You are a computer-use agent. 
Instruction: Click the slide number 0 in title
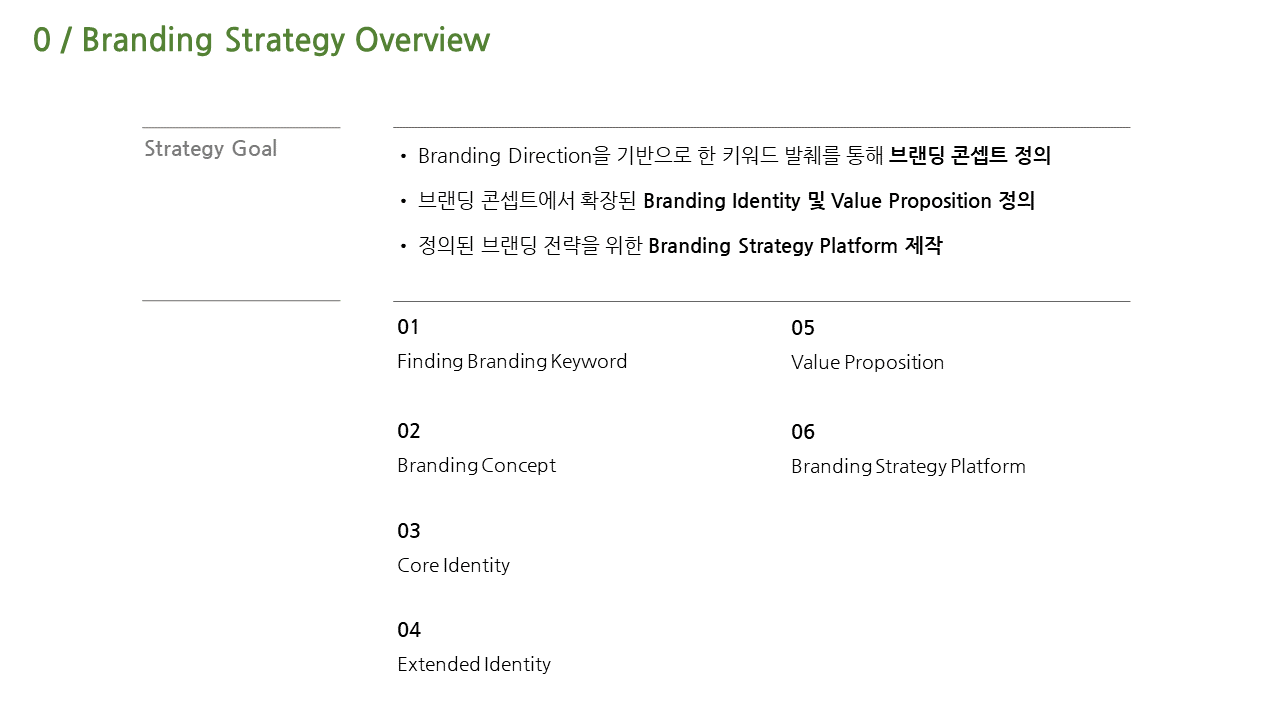pyautogui.click(x=41, y=40)
